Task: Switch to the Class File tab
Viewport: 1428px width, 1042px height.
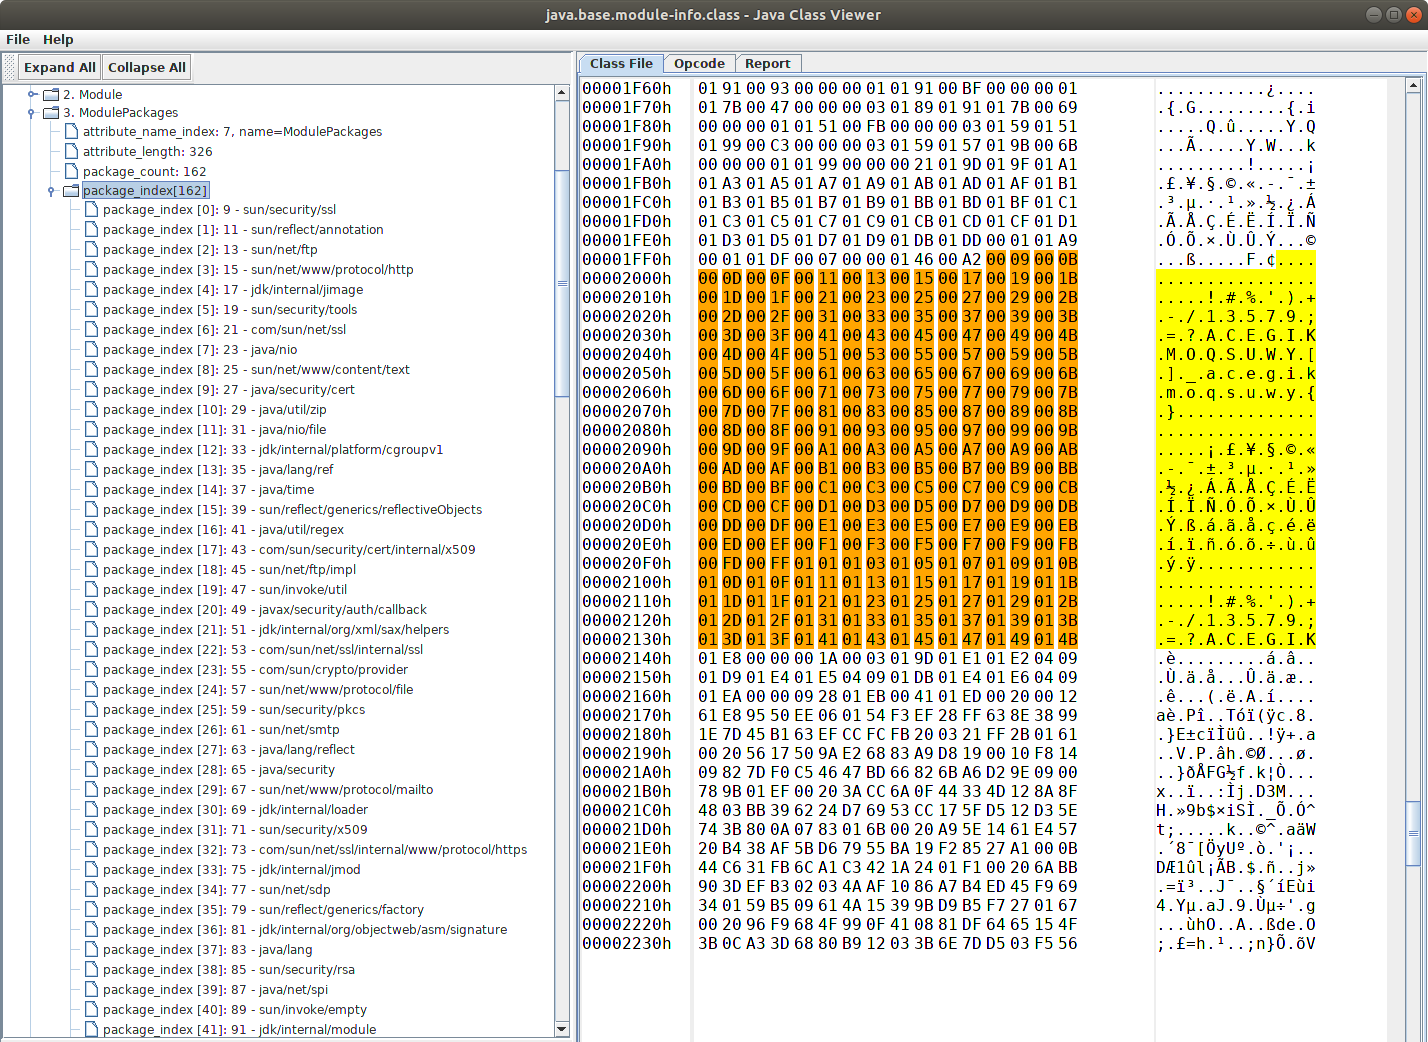Action: pyautogui.click(x=621, y=63)
